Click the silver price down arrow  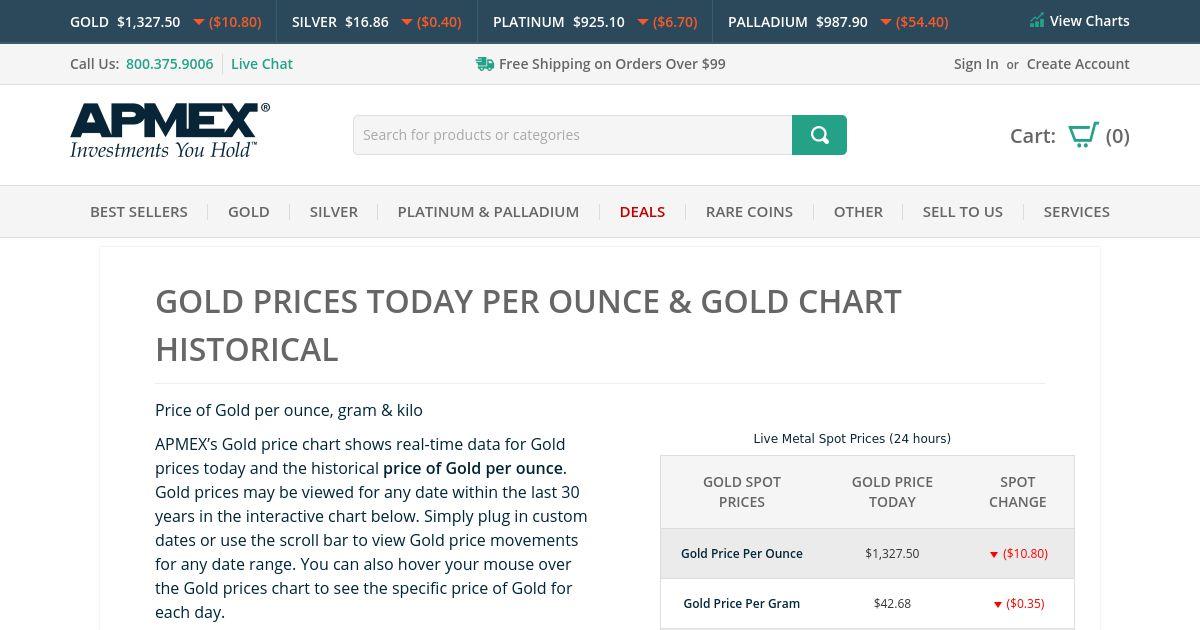407,22
